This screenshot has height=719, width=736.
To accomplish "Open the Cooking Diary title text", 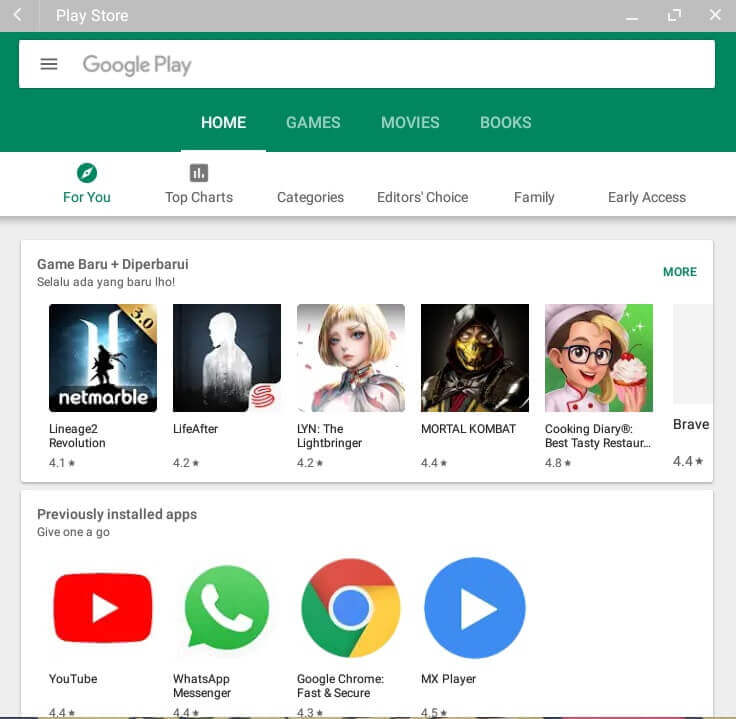I will [x=598, y=436].
